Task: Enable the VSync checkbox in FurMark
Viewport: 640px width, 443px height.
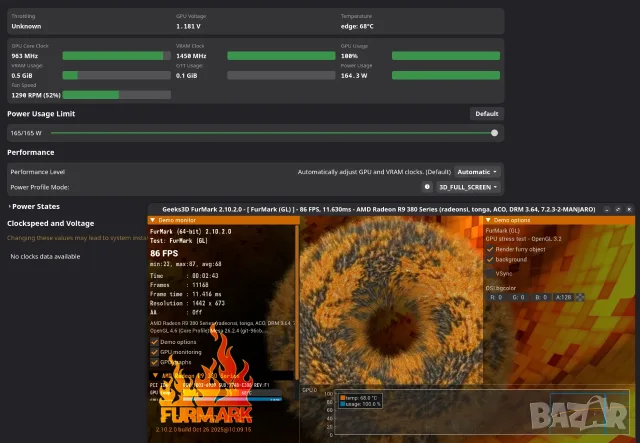Action: tap(490, 273)
